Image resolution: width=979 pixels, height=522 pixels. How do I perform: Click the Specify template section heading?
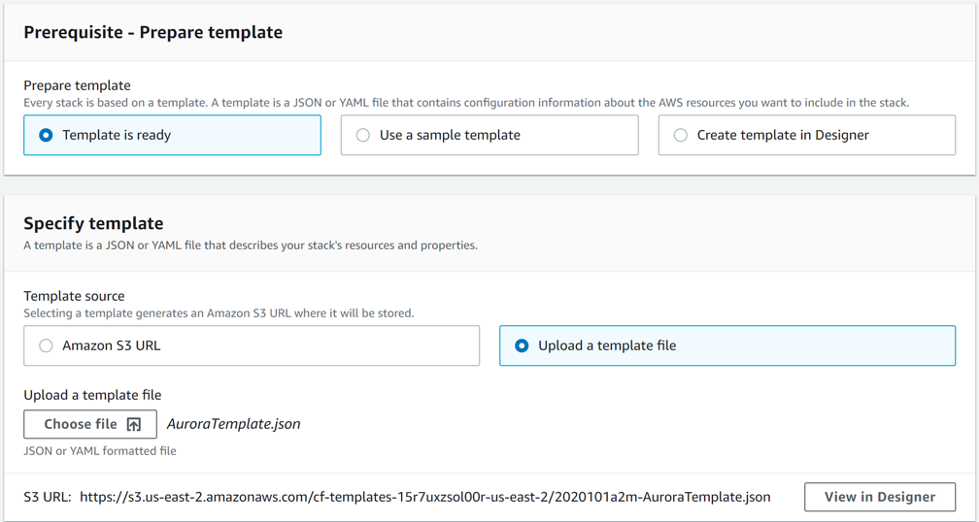tap(94, 223)
